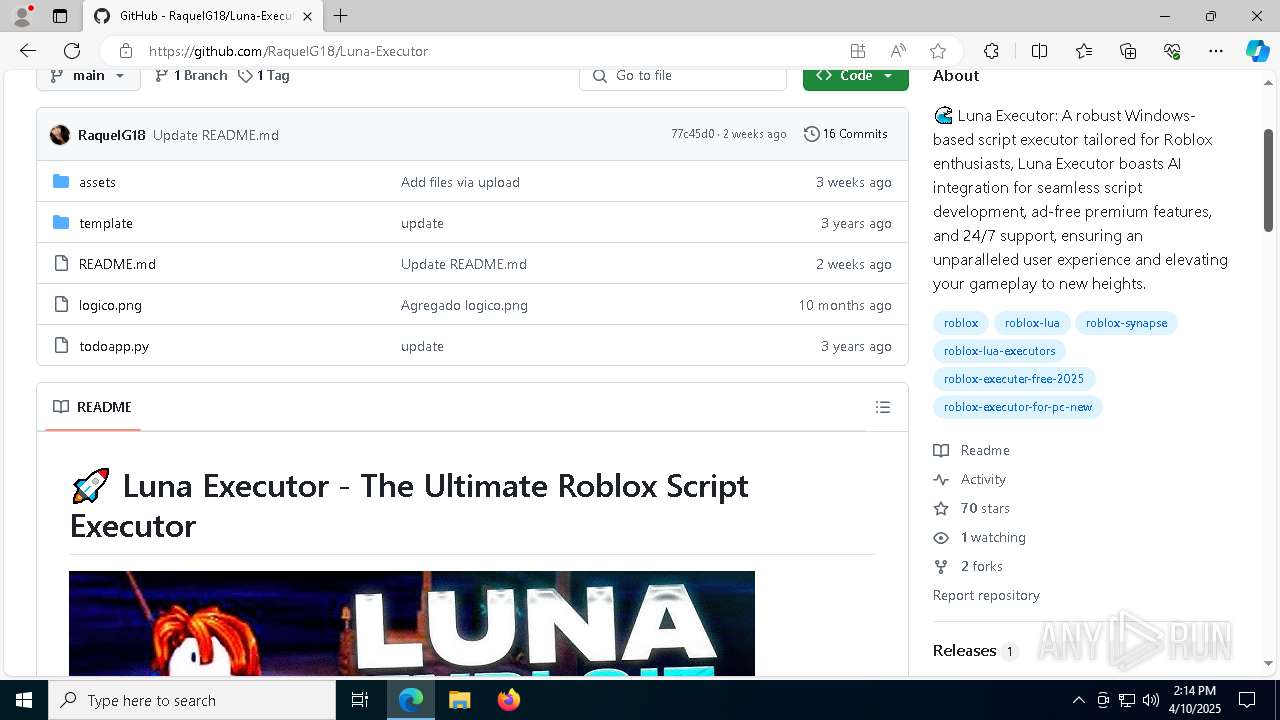Open the todoapp.py file

pyautogui.click(x=114, y=346)
